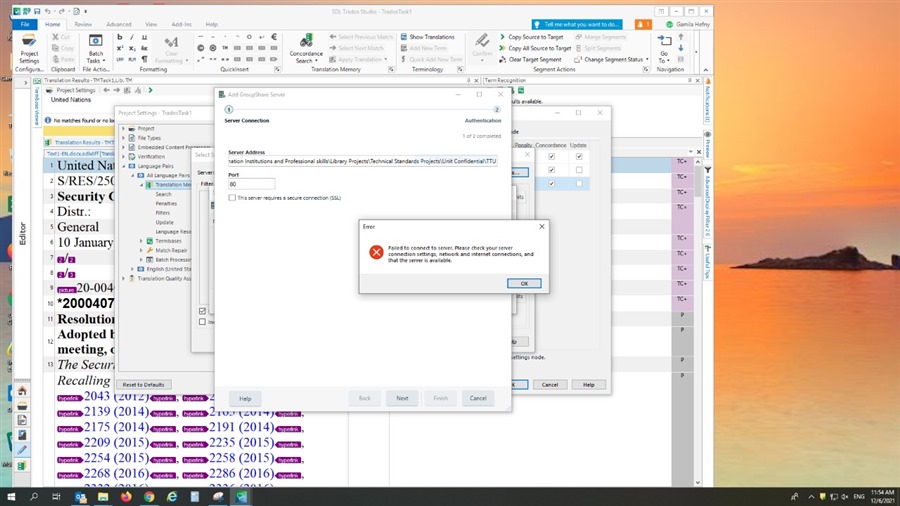Open the Windows Start menu

click(x=11, y=497)
